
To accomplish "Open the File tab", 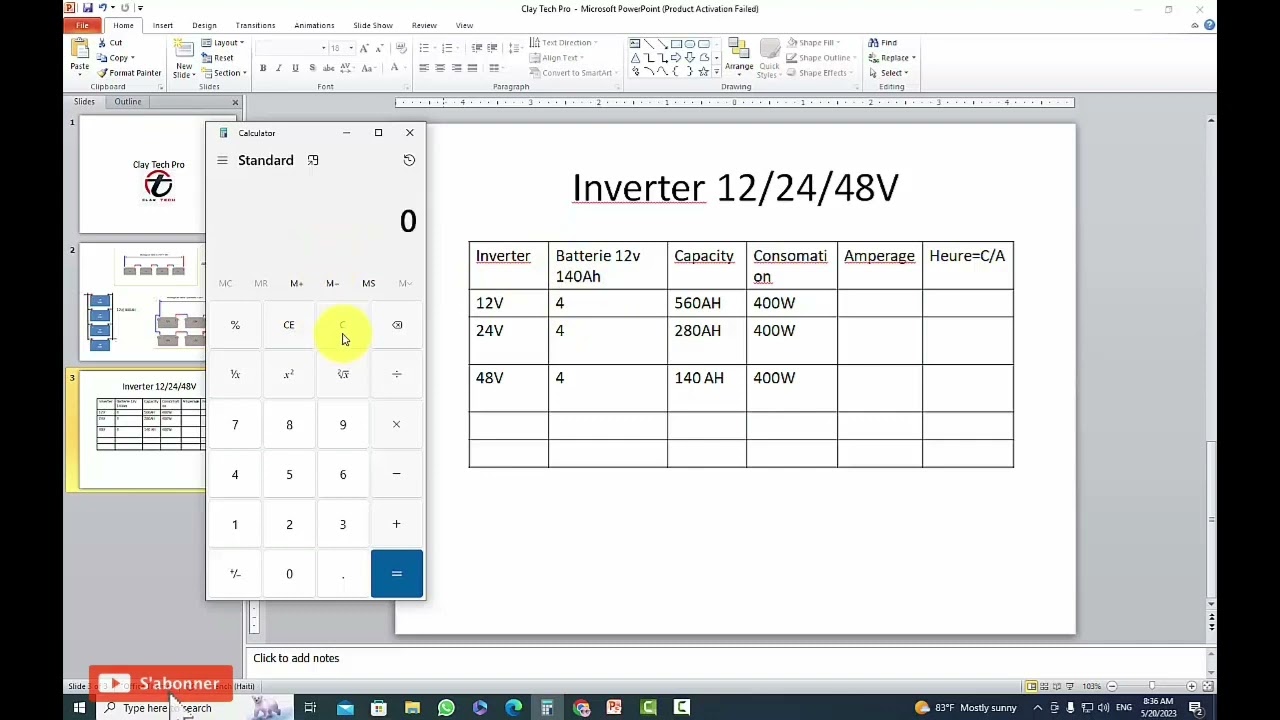I will pyautogui.click(x=83, y=25).
